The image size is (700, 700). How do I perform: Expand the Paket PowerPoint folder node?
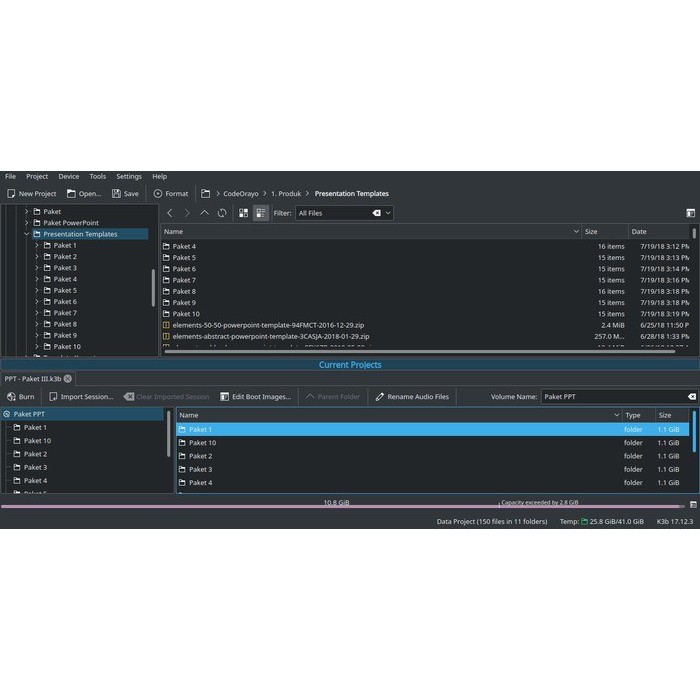[x=27, y=223]
